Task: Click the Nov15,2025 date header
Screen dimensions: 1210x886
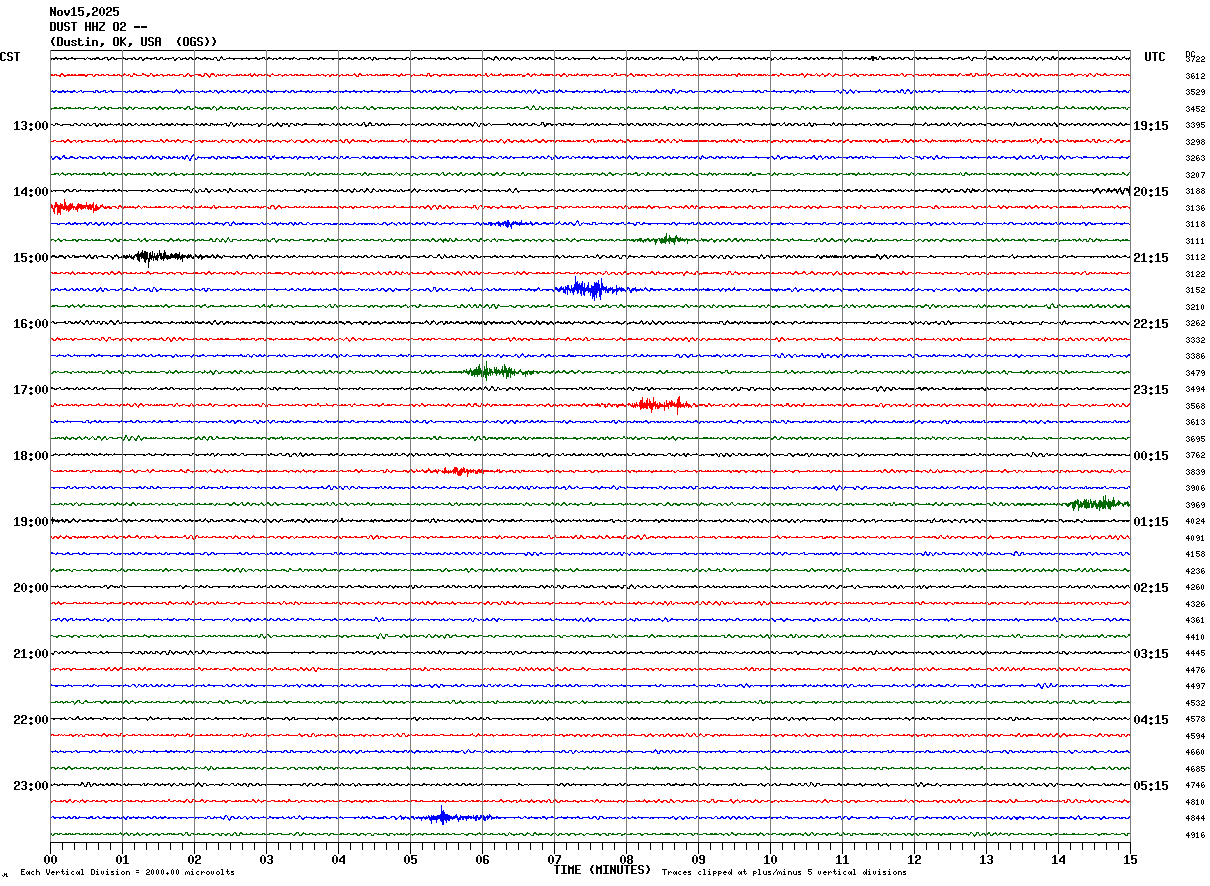Action: (84, 12)
